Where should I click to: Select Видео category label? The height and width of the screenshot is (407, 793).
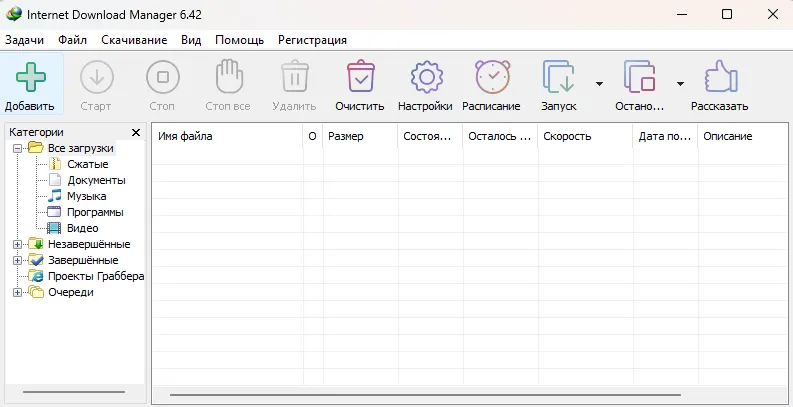[82, 229]
